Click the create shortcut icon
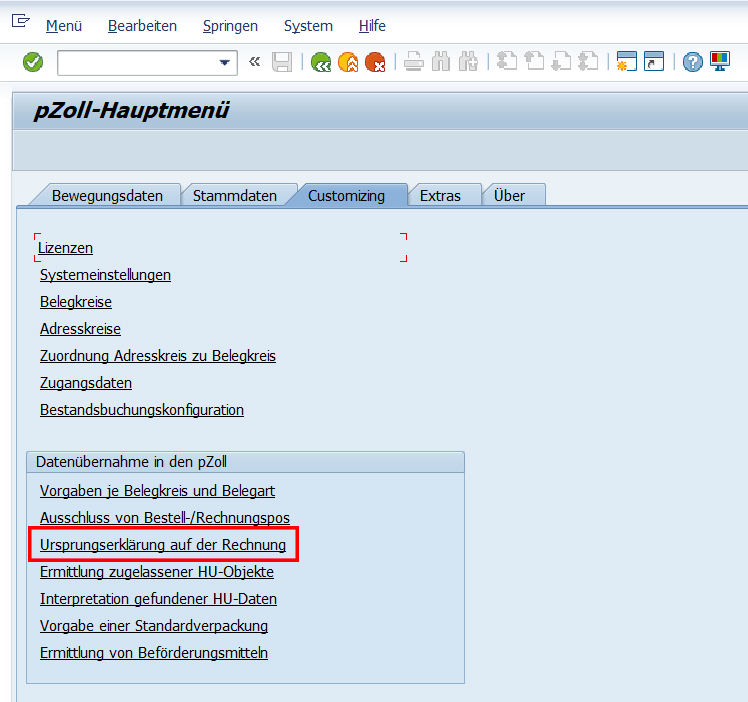The width and height of the screenshot is (748, 702). pyautogui.click(x=654, y=62)
